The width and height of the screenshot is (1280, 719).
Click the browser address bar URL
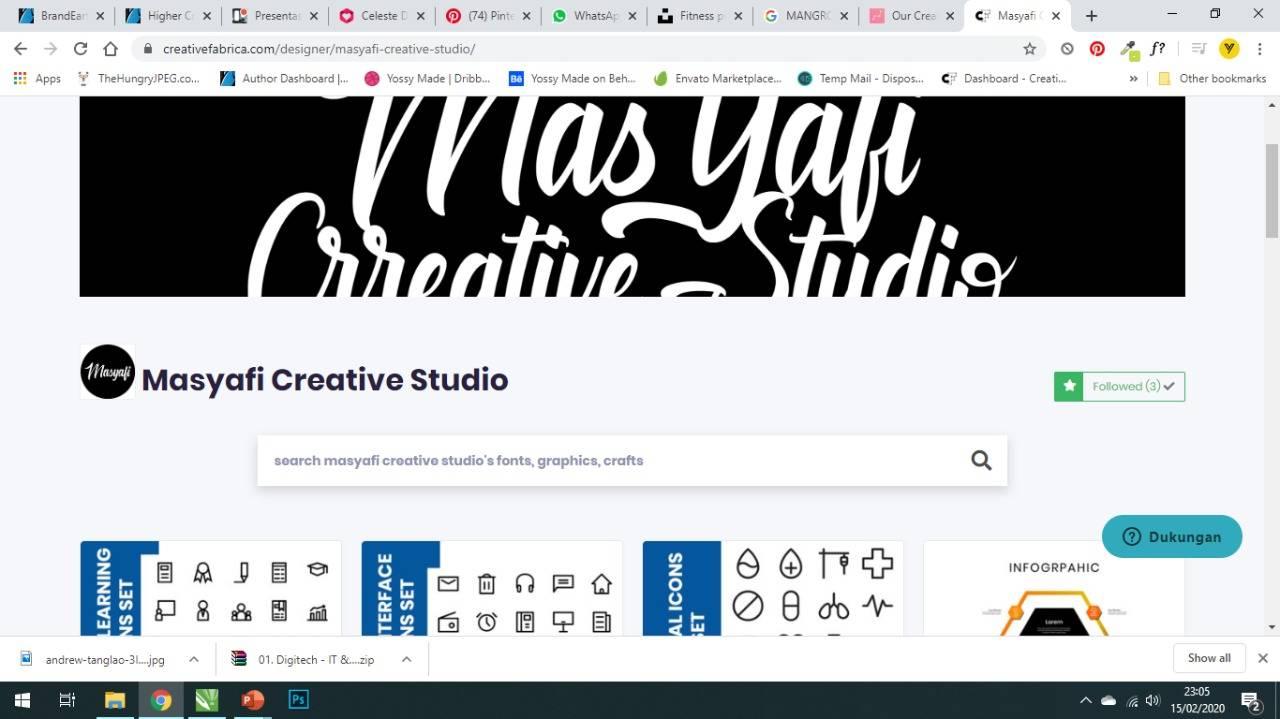click(x=319, y=48)
